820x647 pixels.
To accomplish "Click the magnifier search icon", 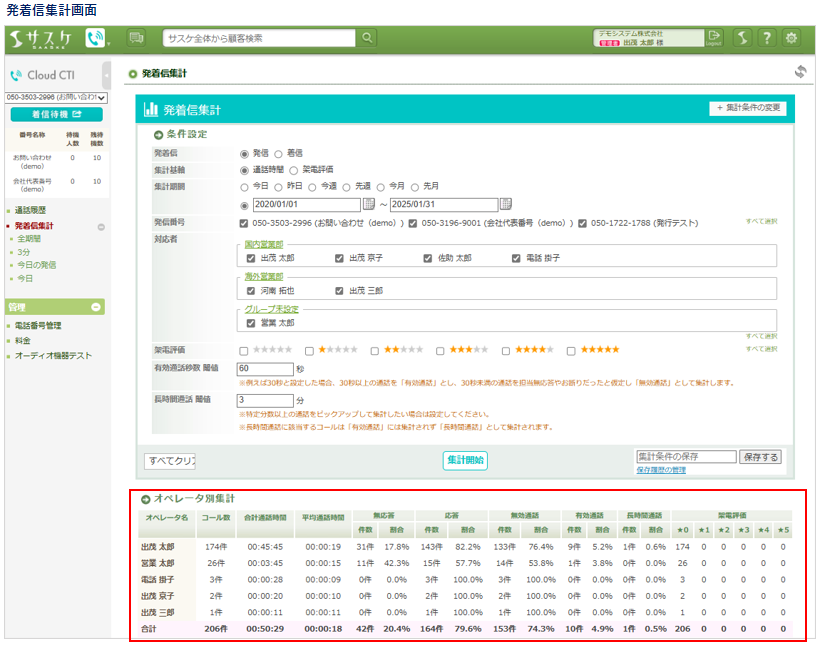I will point(367,38).
